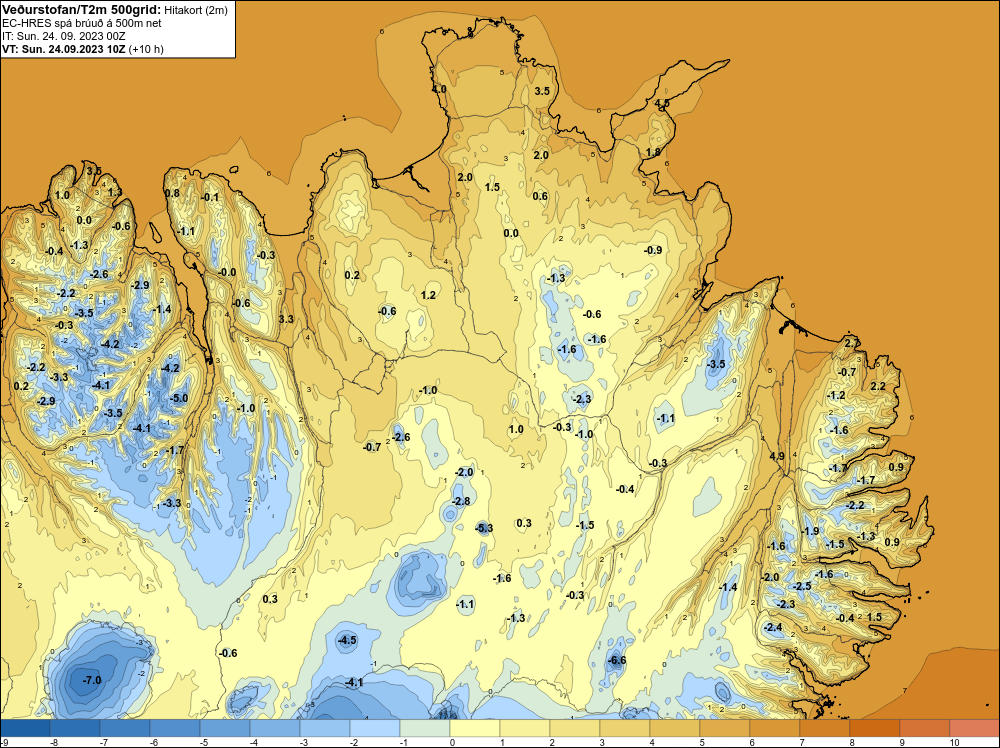Click the -5.3 temperature label
The image size is (1000, 748).
pos(484,528)
